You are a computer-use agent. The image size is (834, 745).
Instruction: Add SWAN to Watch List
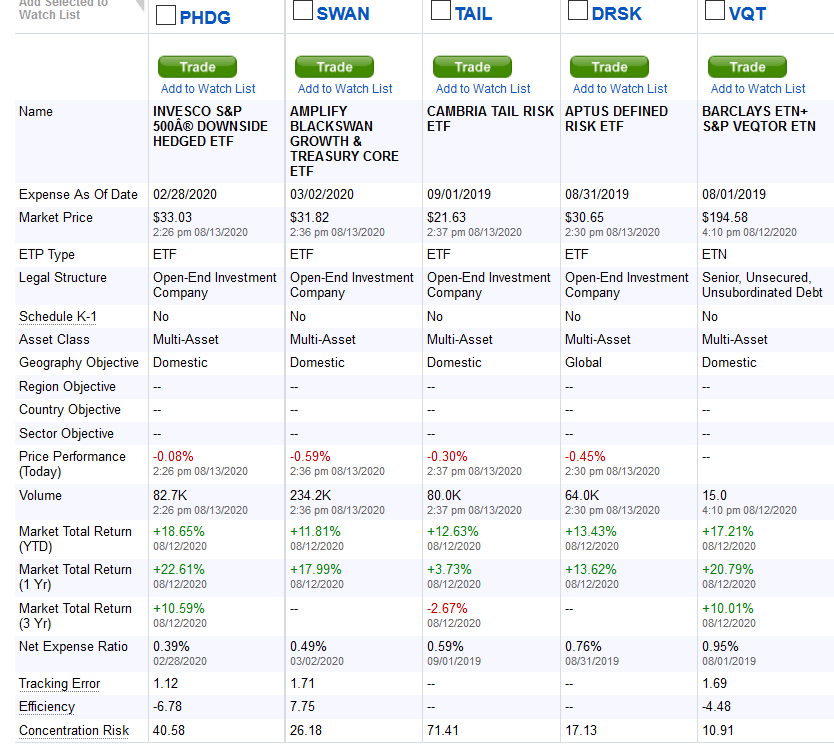(345, 89)
